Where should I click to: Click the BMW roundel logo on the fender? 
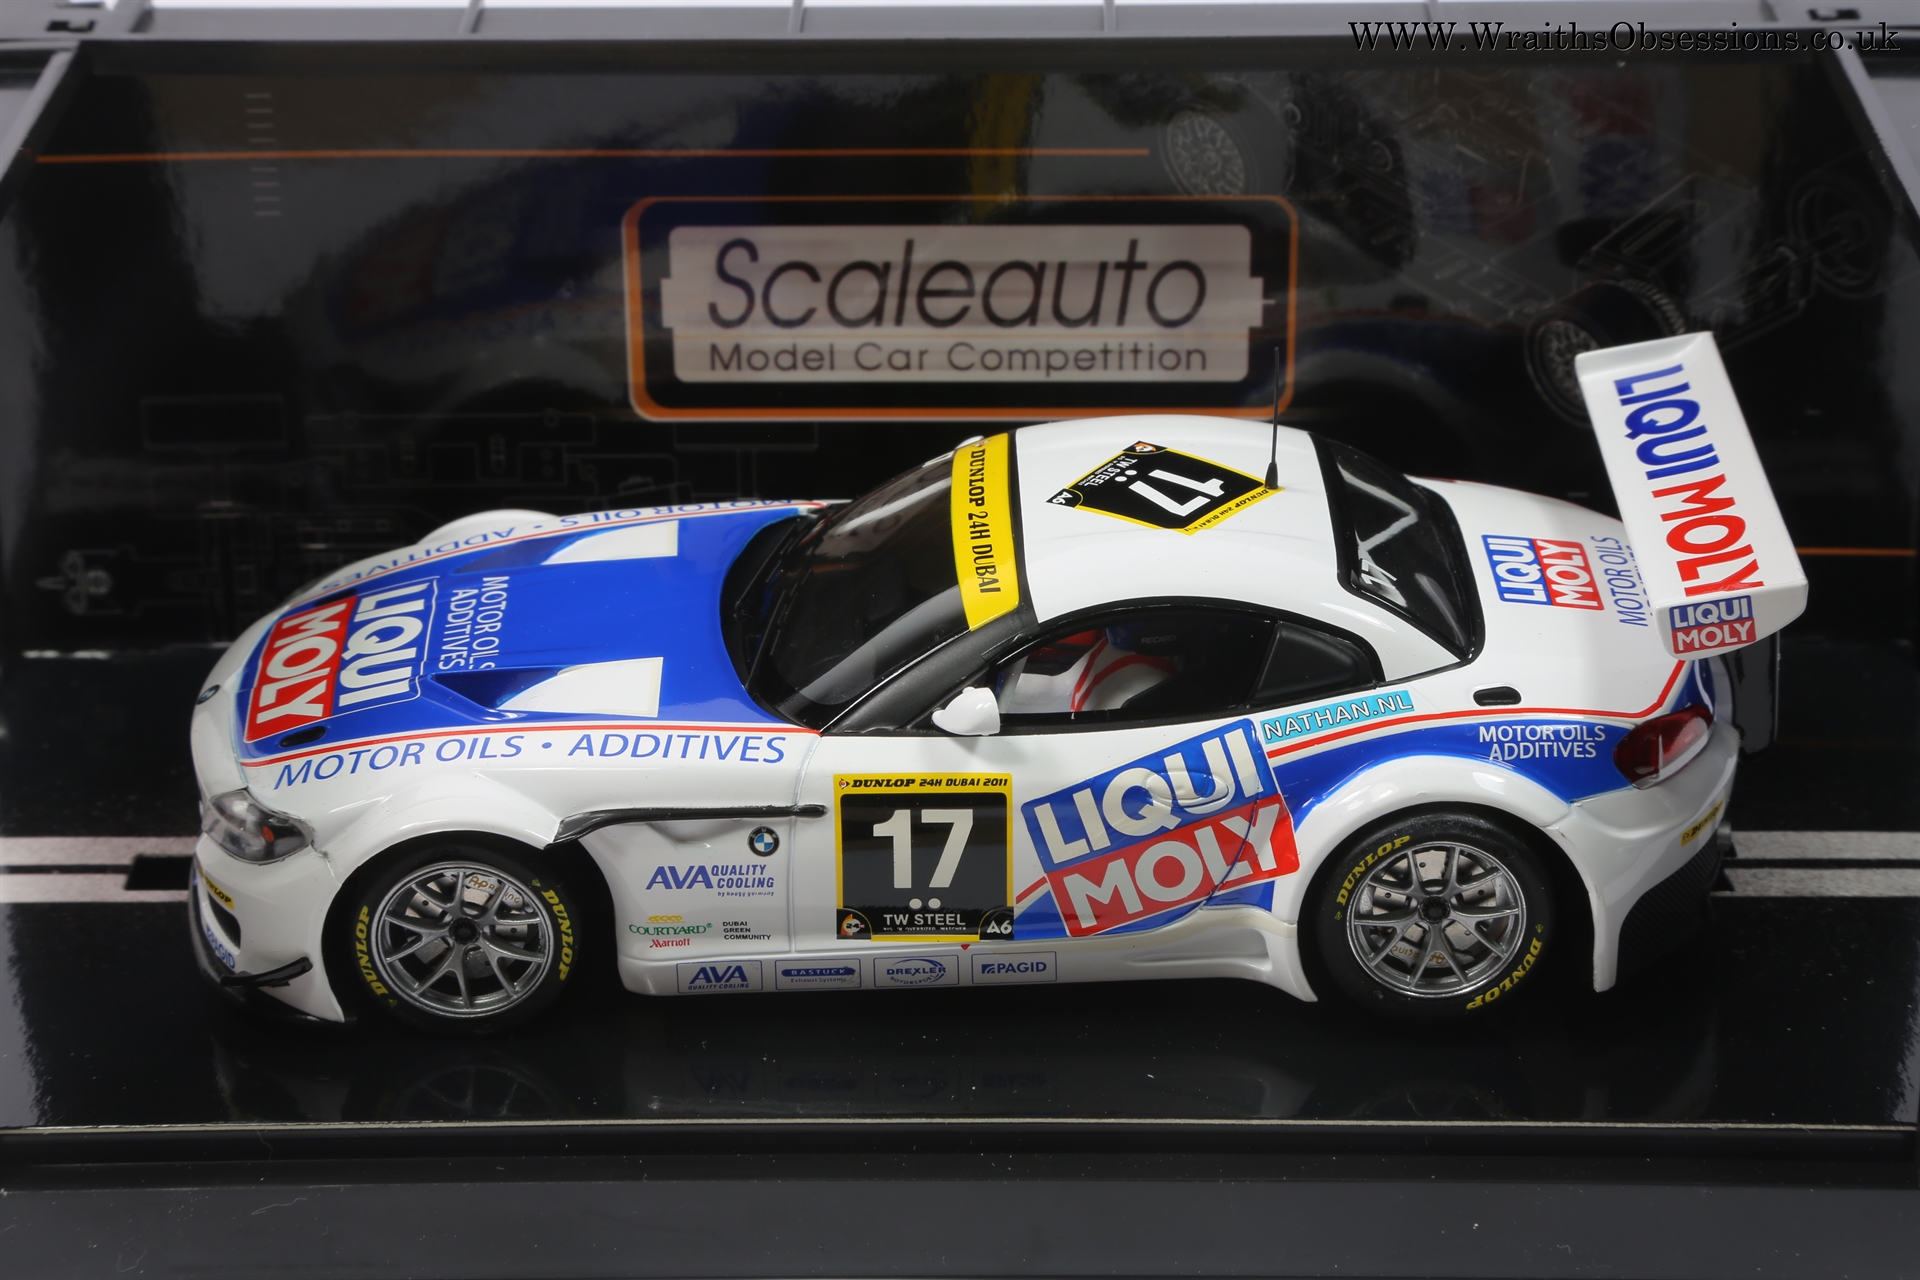763,841
